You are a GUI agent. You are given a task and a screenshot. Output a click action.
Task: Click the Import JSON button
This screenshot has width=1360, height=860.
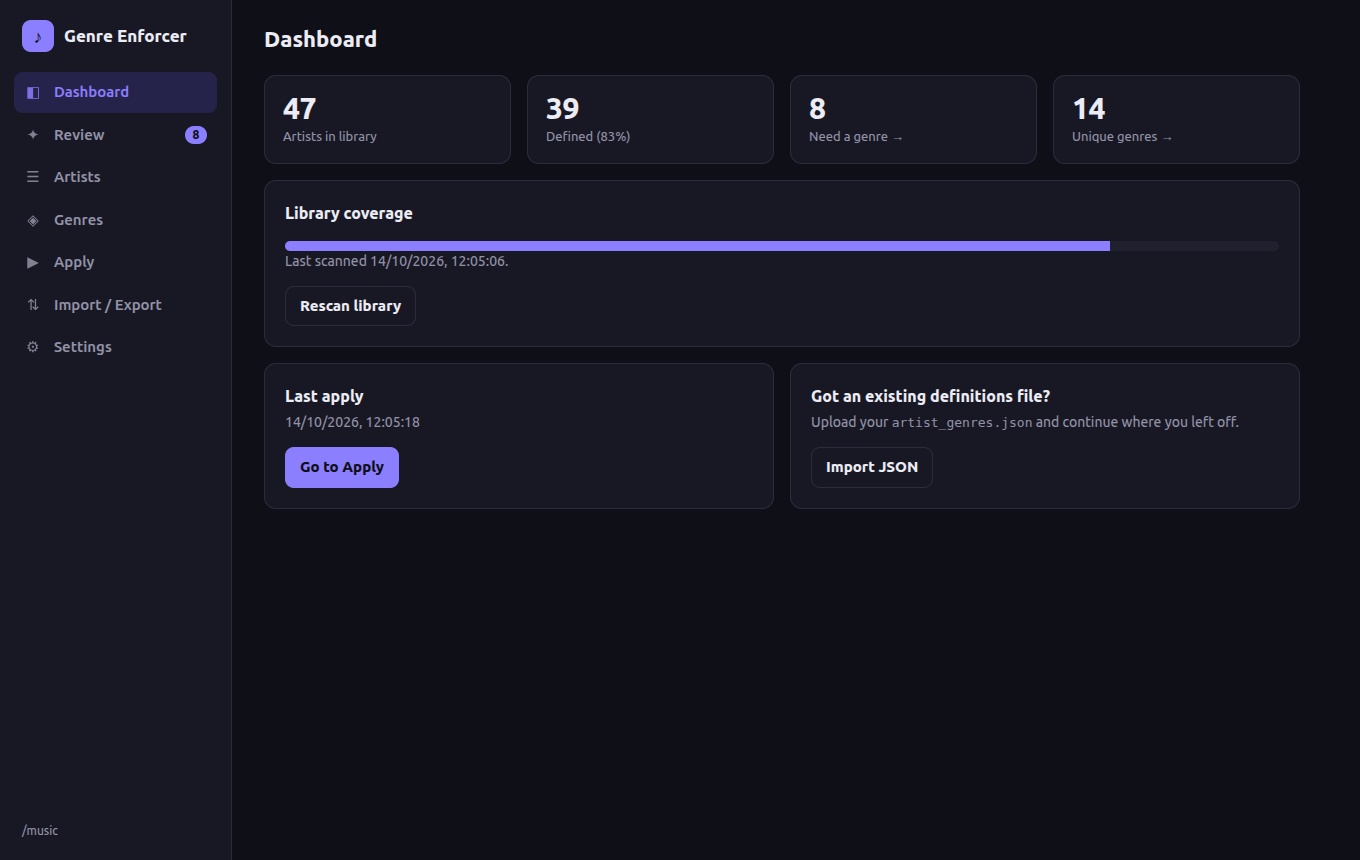[x=872, y=467]
